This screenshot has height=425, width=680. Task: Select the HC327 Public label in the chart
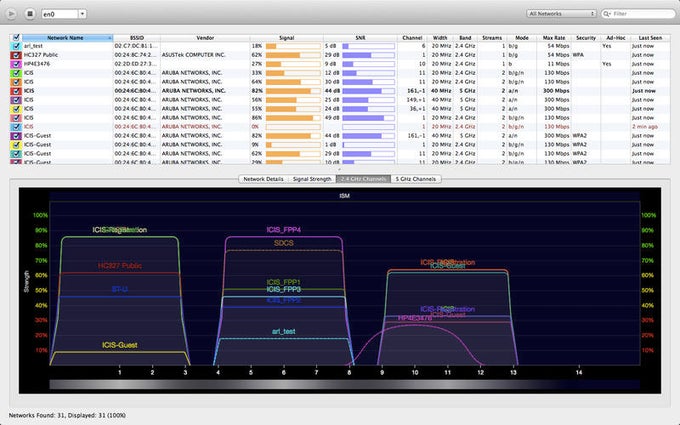coord(120,266)
